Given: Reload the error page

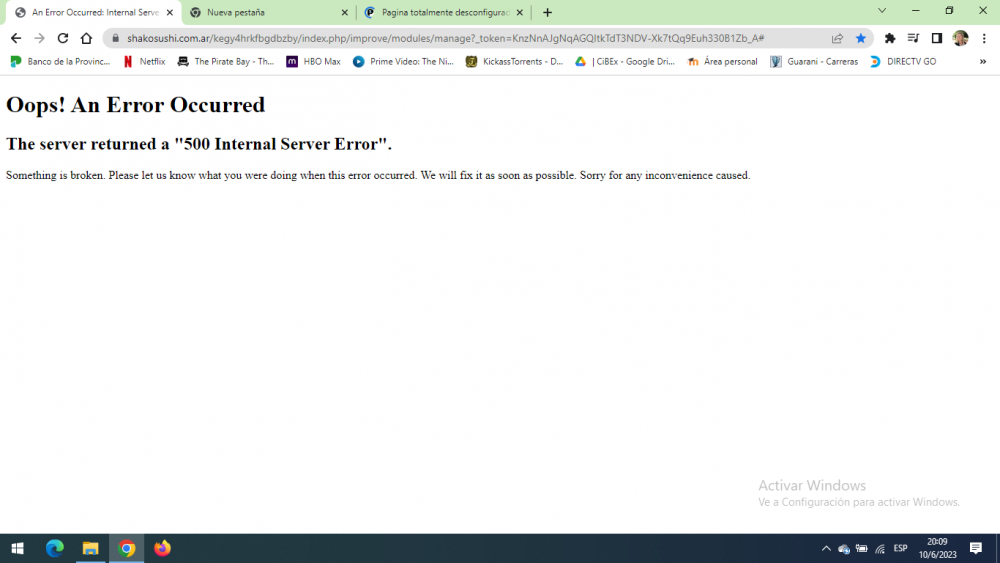Looking at the screenshot, I should [x=62, y=38].
